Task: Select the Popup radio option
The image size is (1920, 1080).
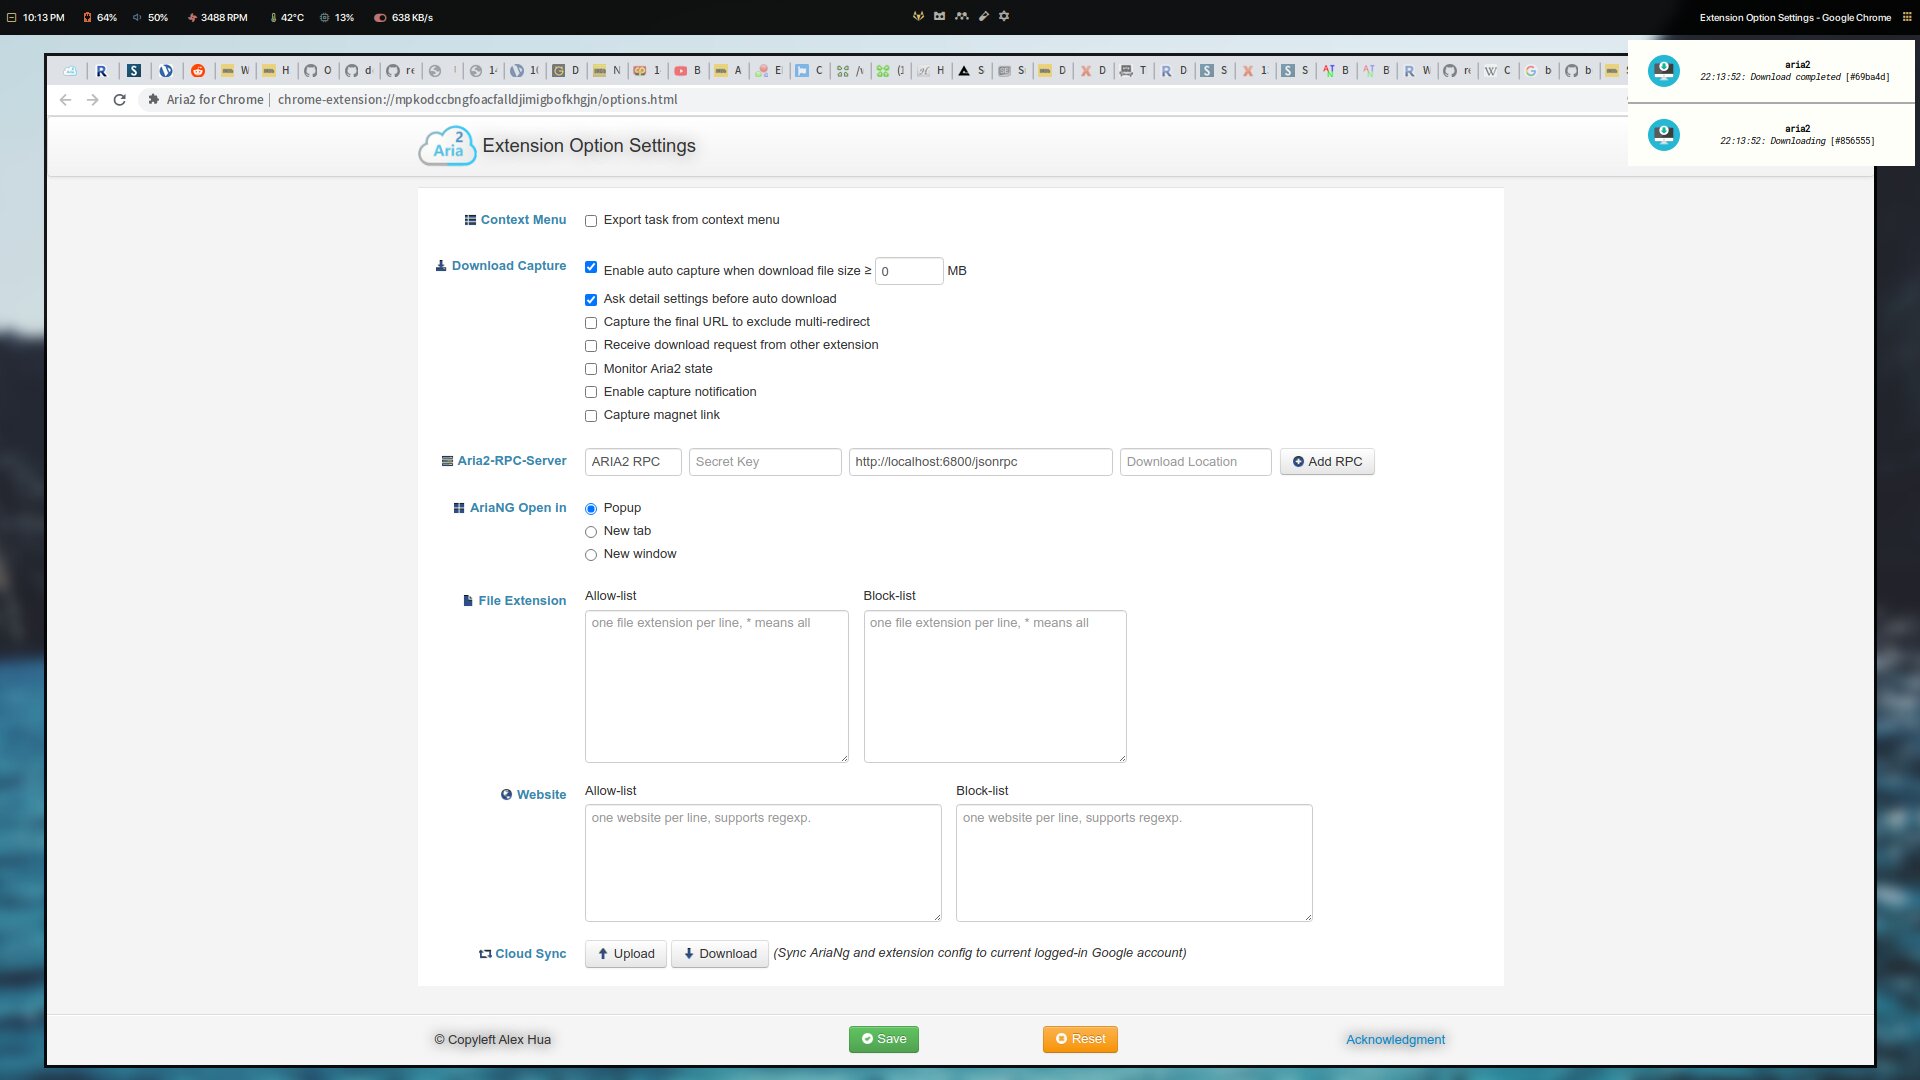Action: tap(591, 509)
